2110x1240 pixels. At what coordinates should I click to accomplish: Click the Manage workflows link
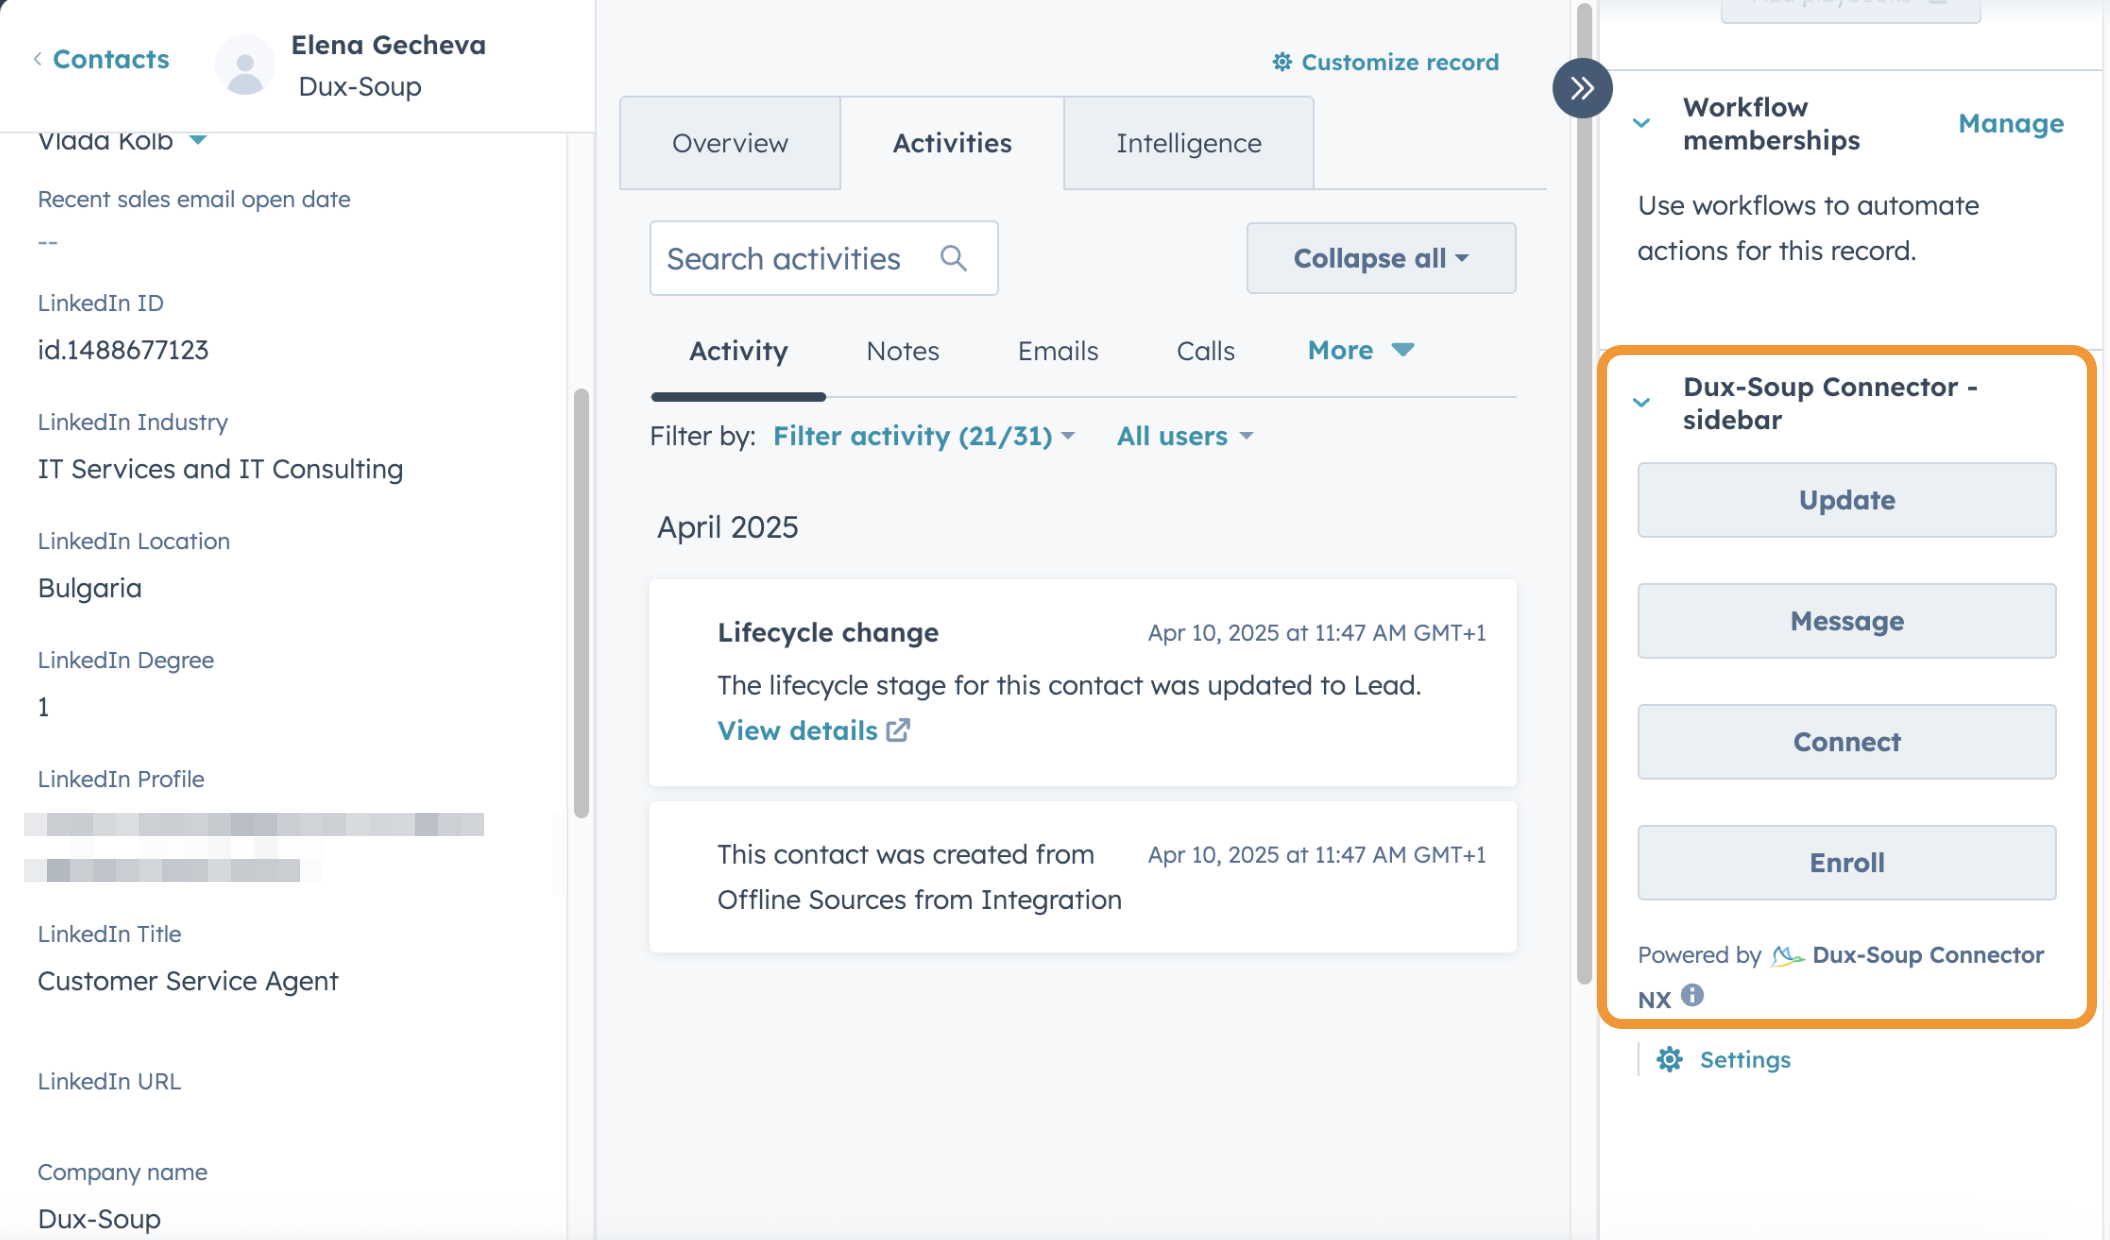2010,124
